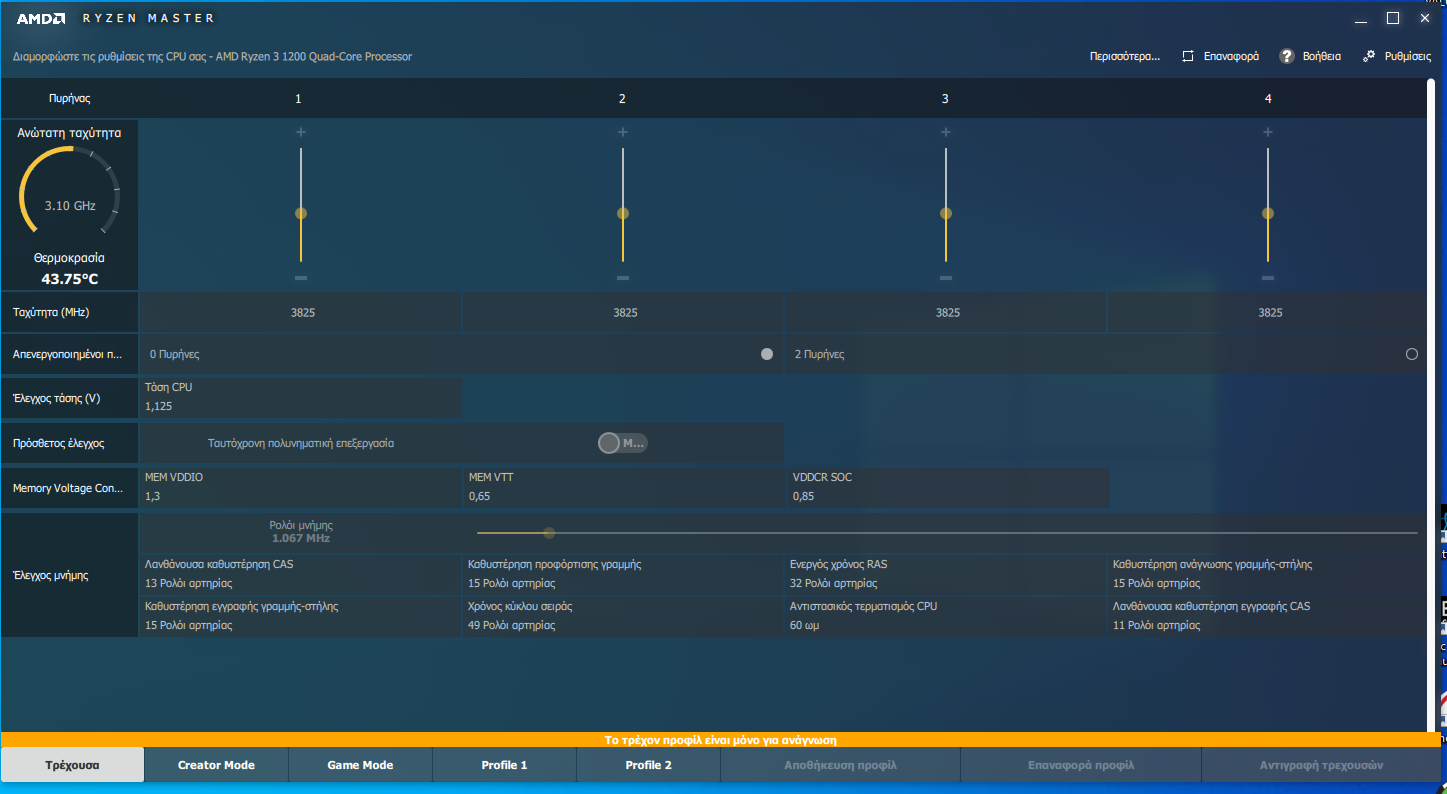Click the core 3 speed slider handle
This screenshot has width=1447, height=794.
tap(945, 213)
